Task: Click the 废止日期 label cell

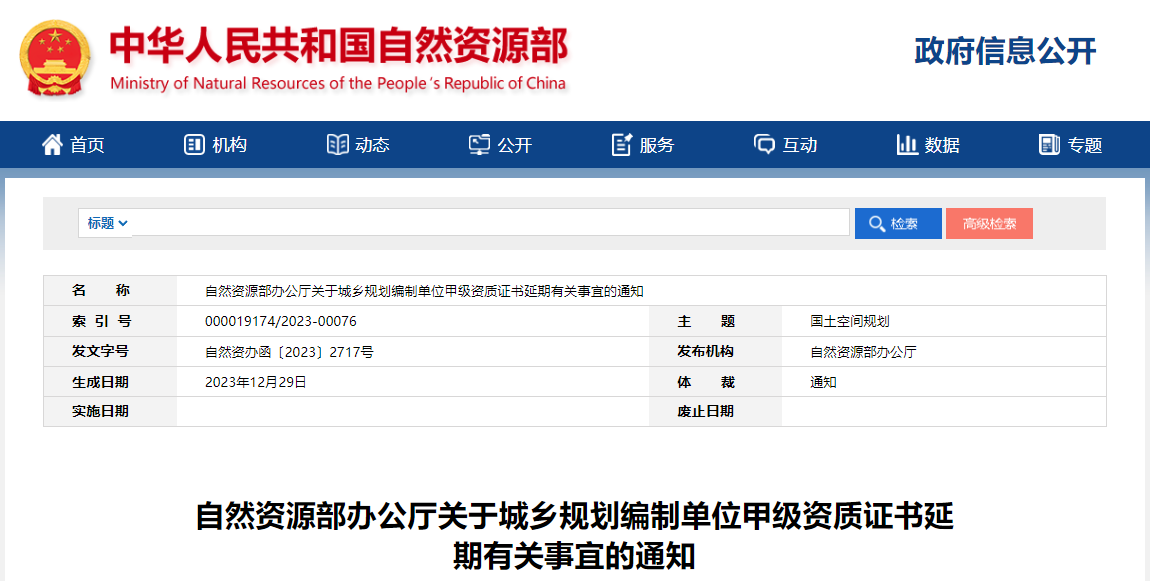Action: tap(716, 412)
